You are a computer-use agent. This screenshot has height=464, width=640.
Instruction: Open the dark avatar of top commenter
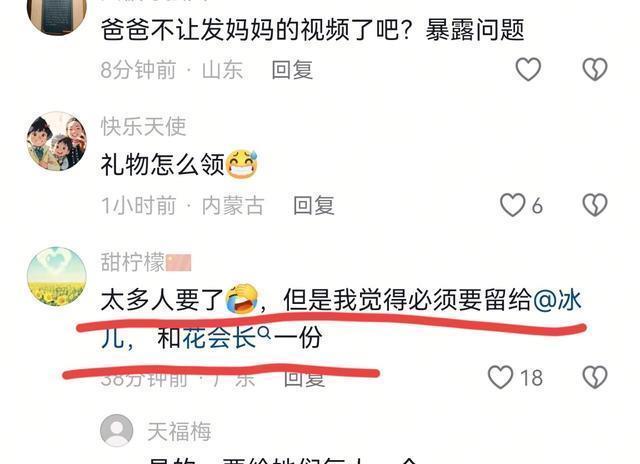[57, 16]
